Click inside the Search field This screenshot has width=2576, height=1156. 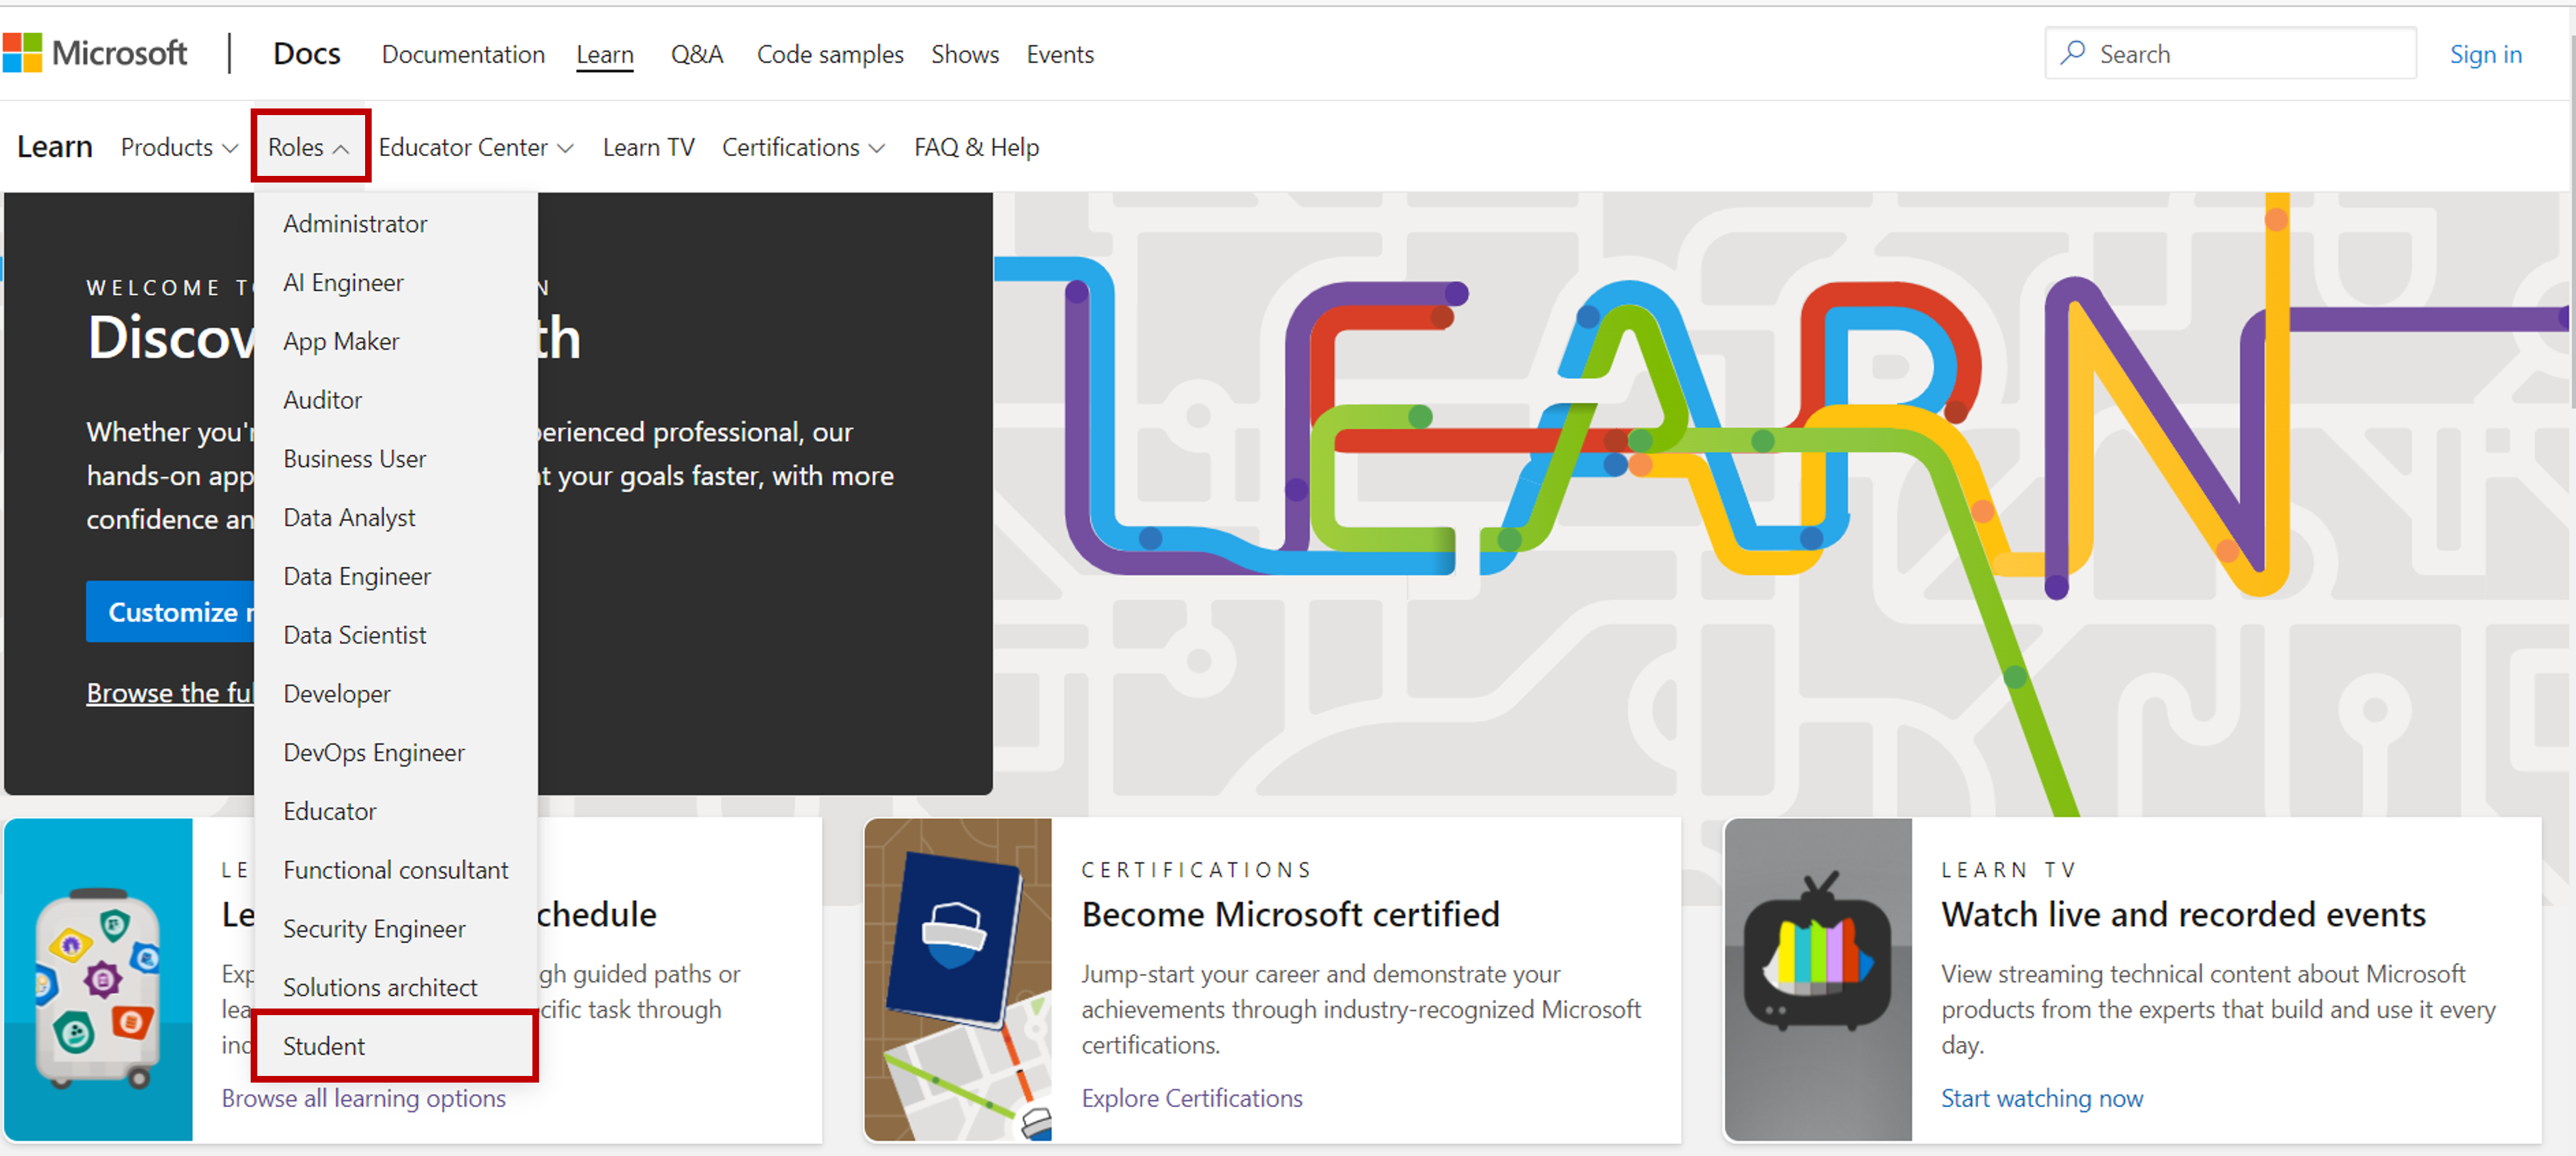pos(2231,53)
